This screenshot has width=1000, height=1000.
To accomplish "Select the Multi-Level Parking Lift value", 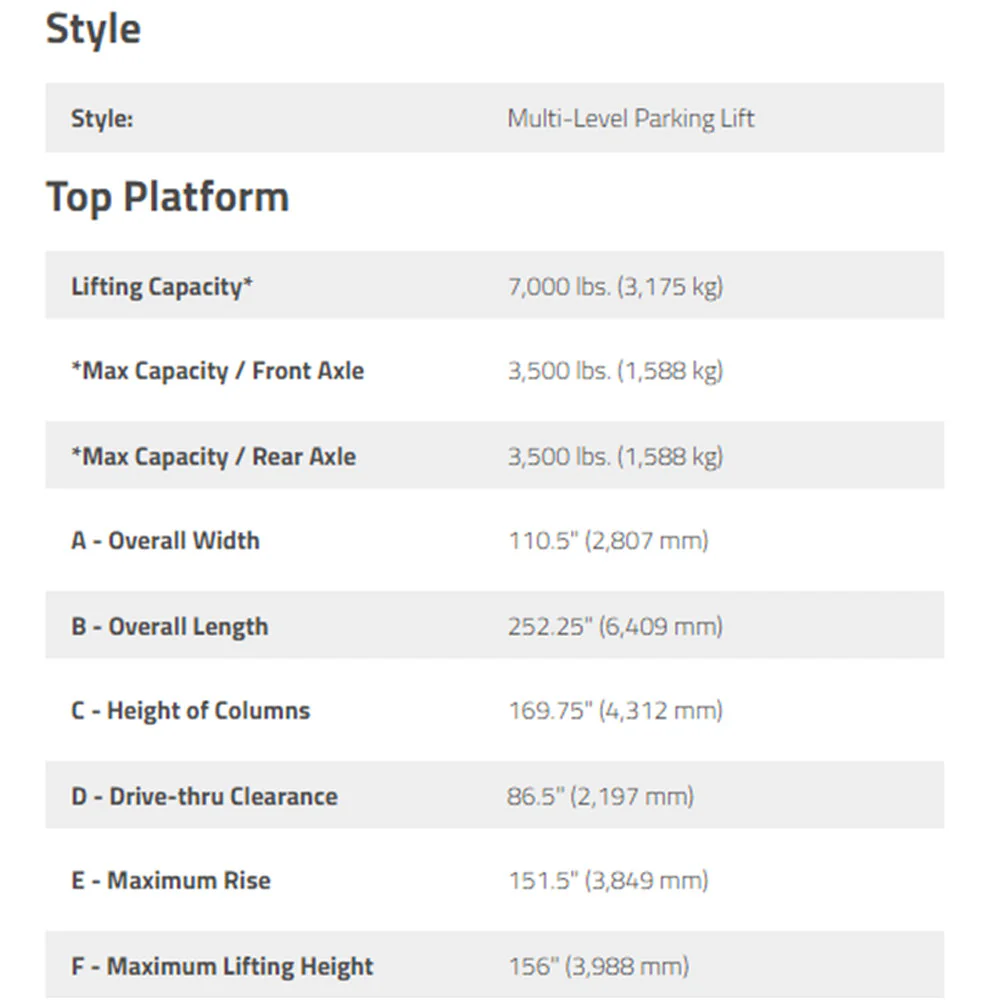I will (x=631, y=119).
